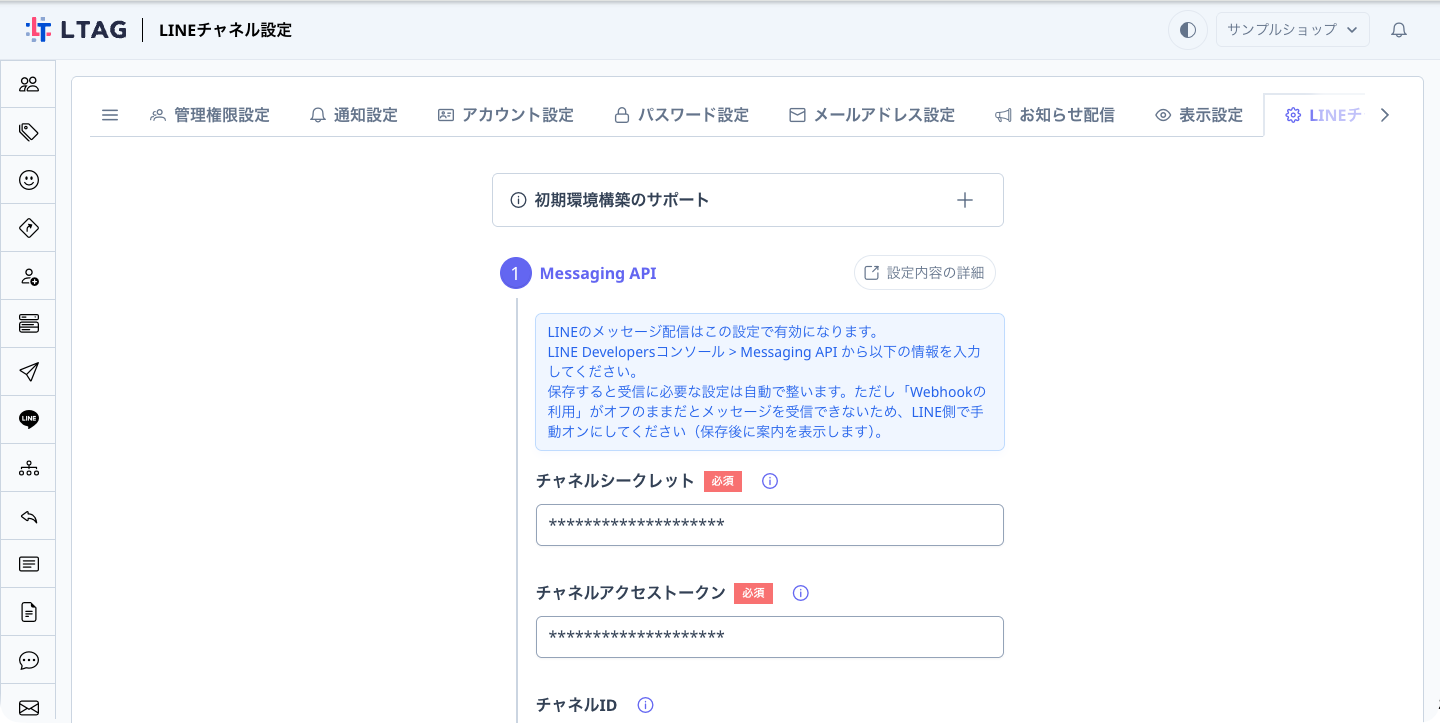Open the friends list sidebar icon
The image size is (1440, 723).
[x=29, y=84]
